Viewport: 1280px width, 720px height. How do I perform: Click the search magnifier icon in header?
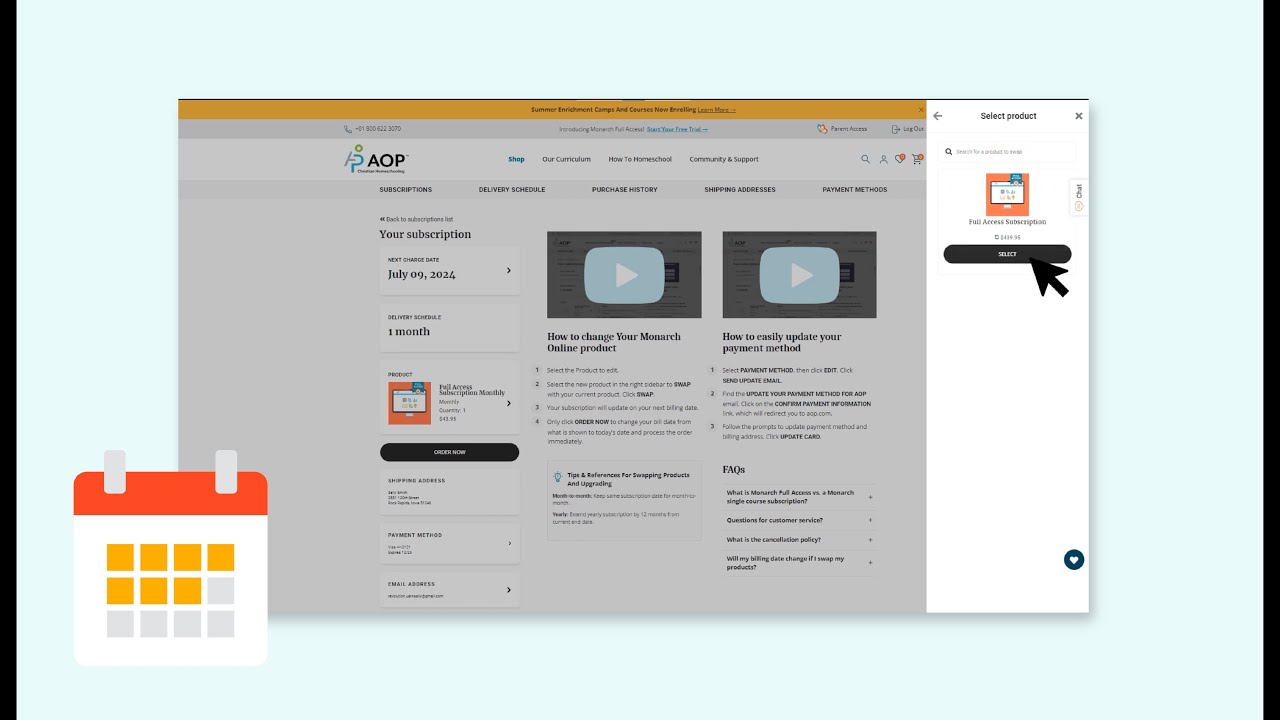(x=866, y=159)
